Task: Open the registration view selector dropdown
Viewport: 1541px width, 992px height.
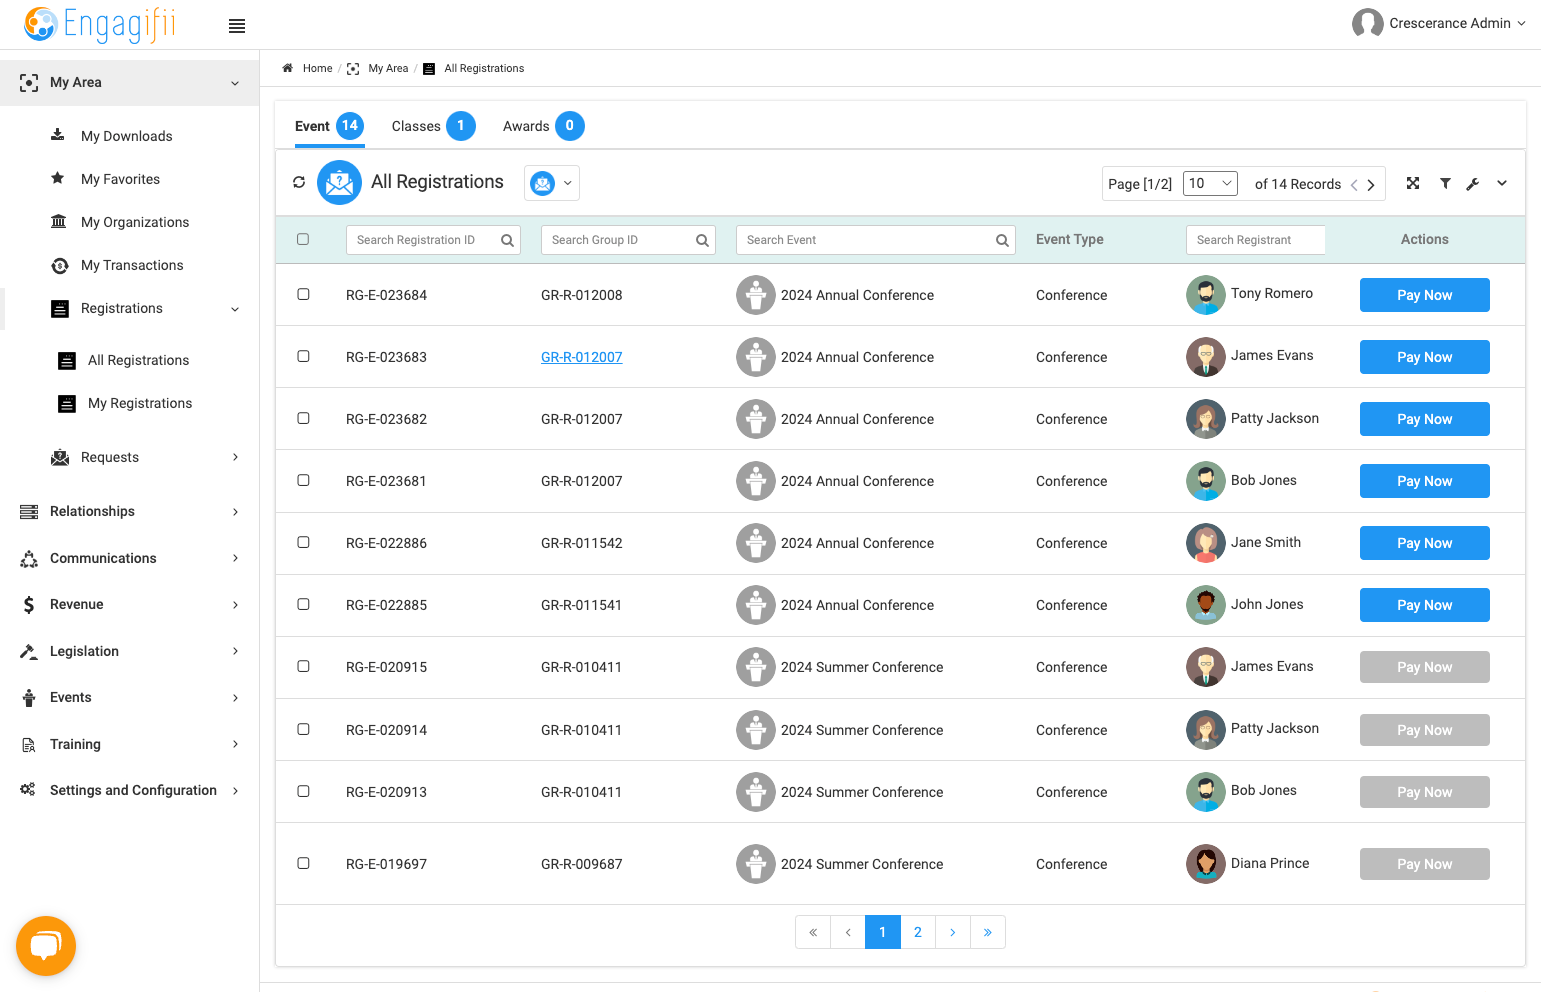Action: click(x=552, y=183)
